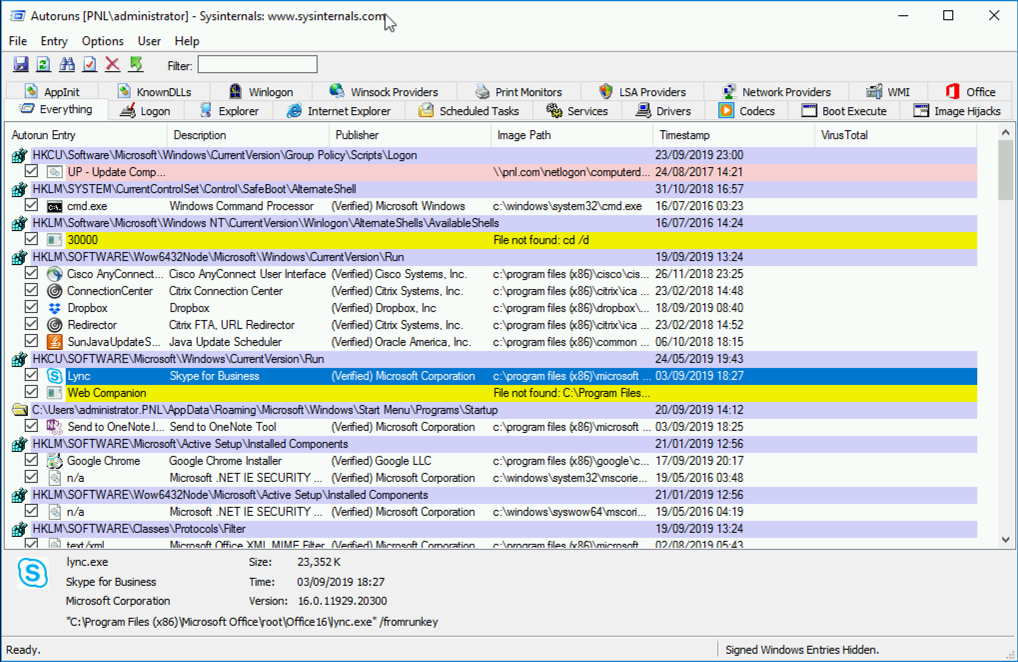Click the Autoruns title bar app icon

[18, 16]
